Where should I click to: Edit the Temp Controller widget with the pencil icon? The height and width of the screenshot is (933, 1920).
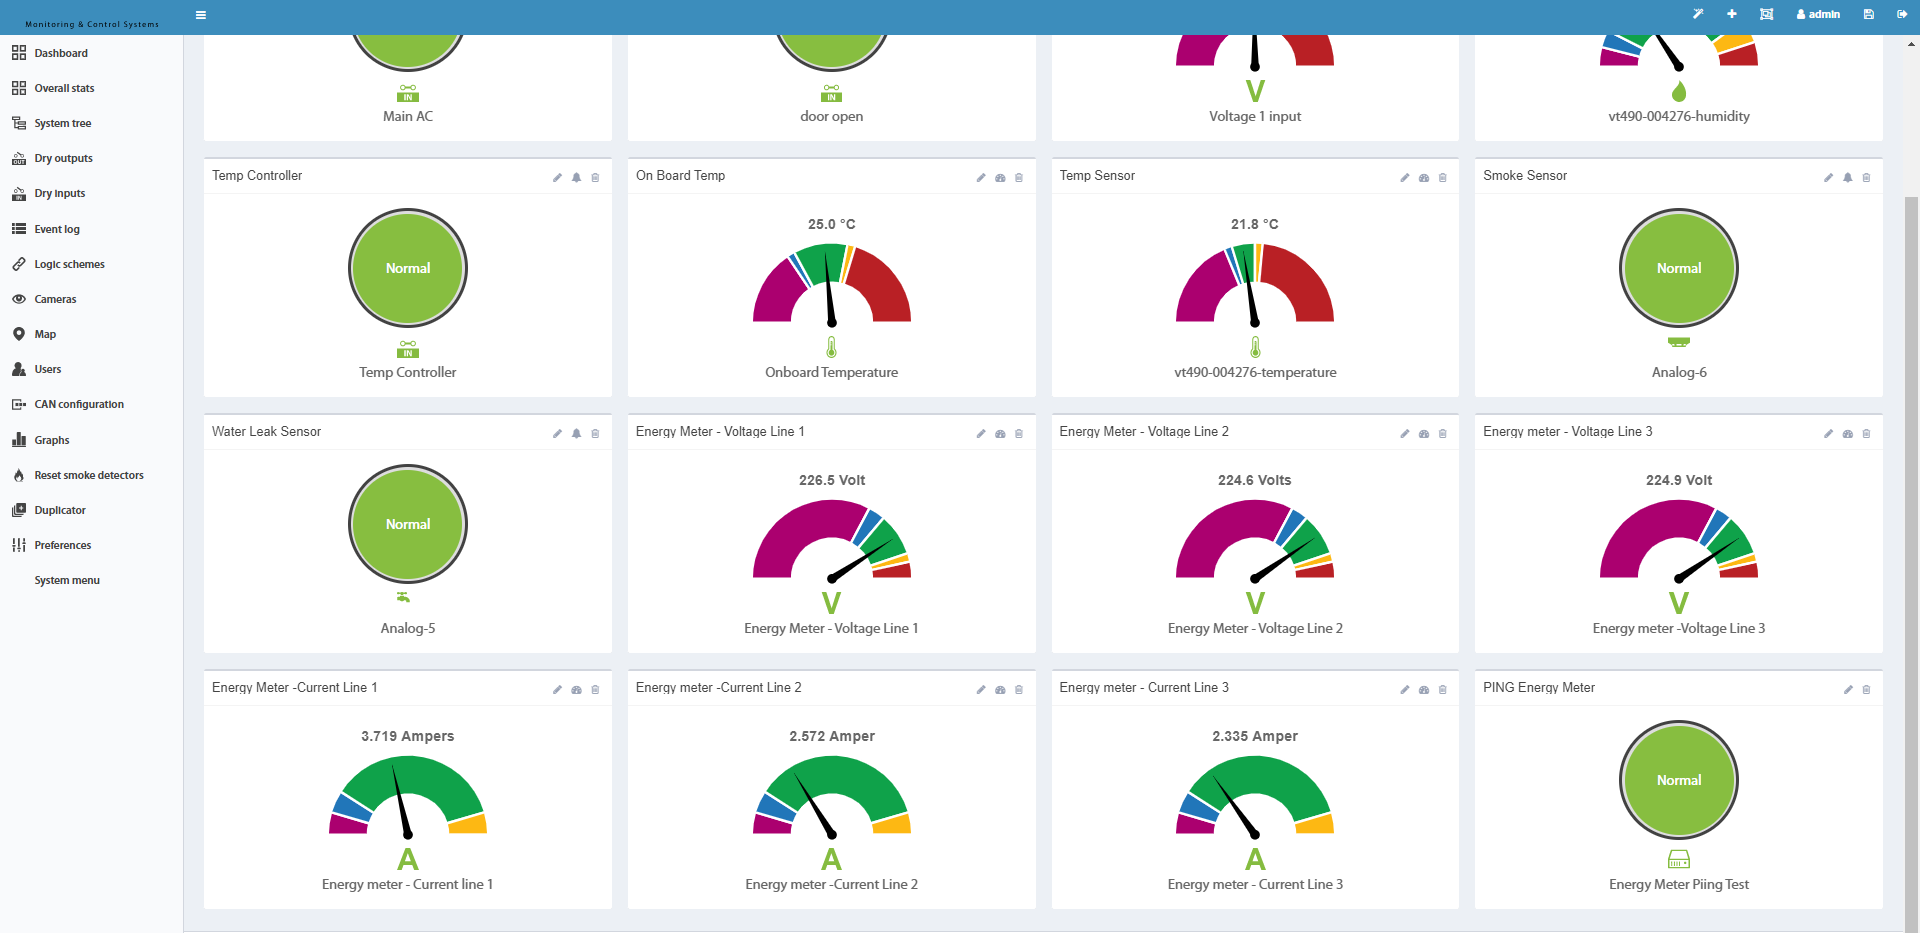click(x=557, y=178)
